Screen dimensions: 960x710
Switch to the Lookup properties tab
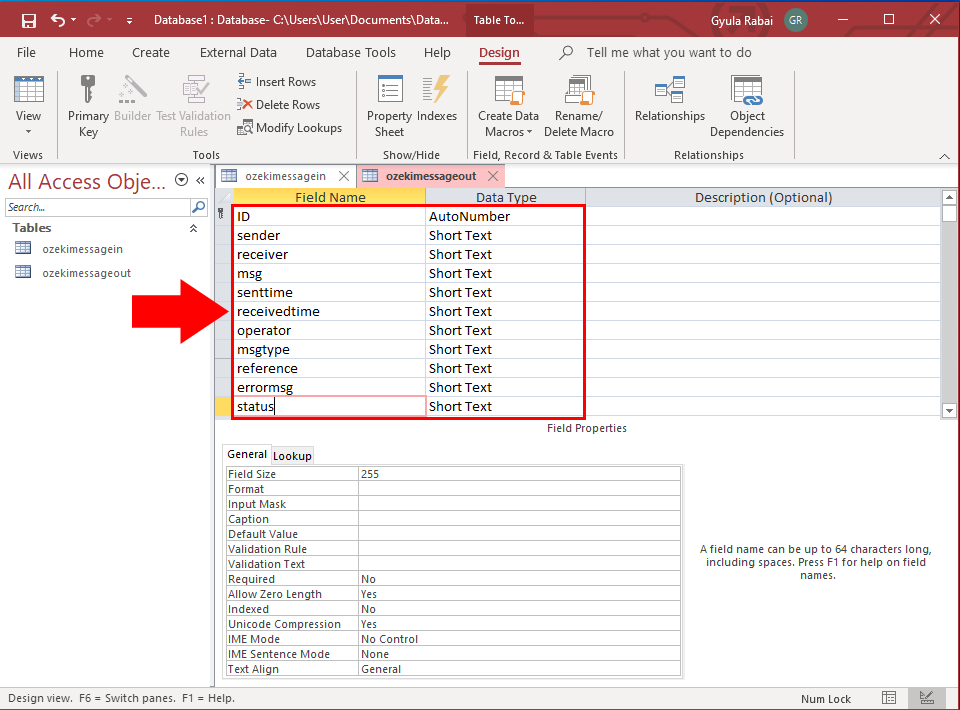(x=292, y=455)
